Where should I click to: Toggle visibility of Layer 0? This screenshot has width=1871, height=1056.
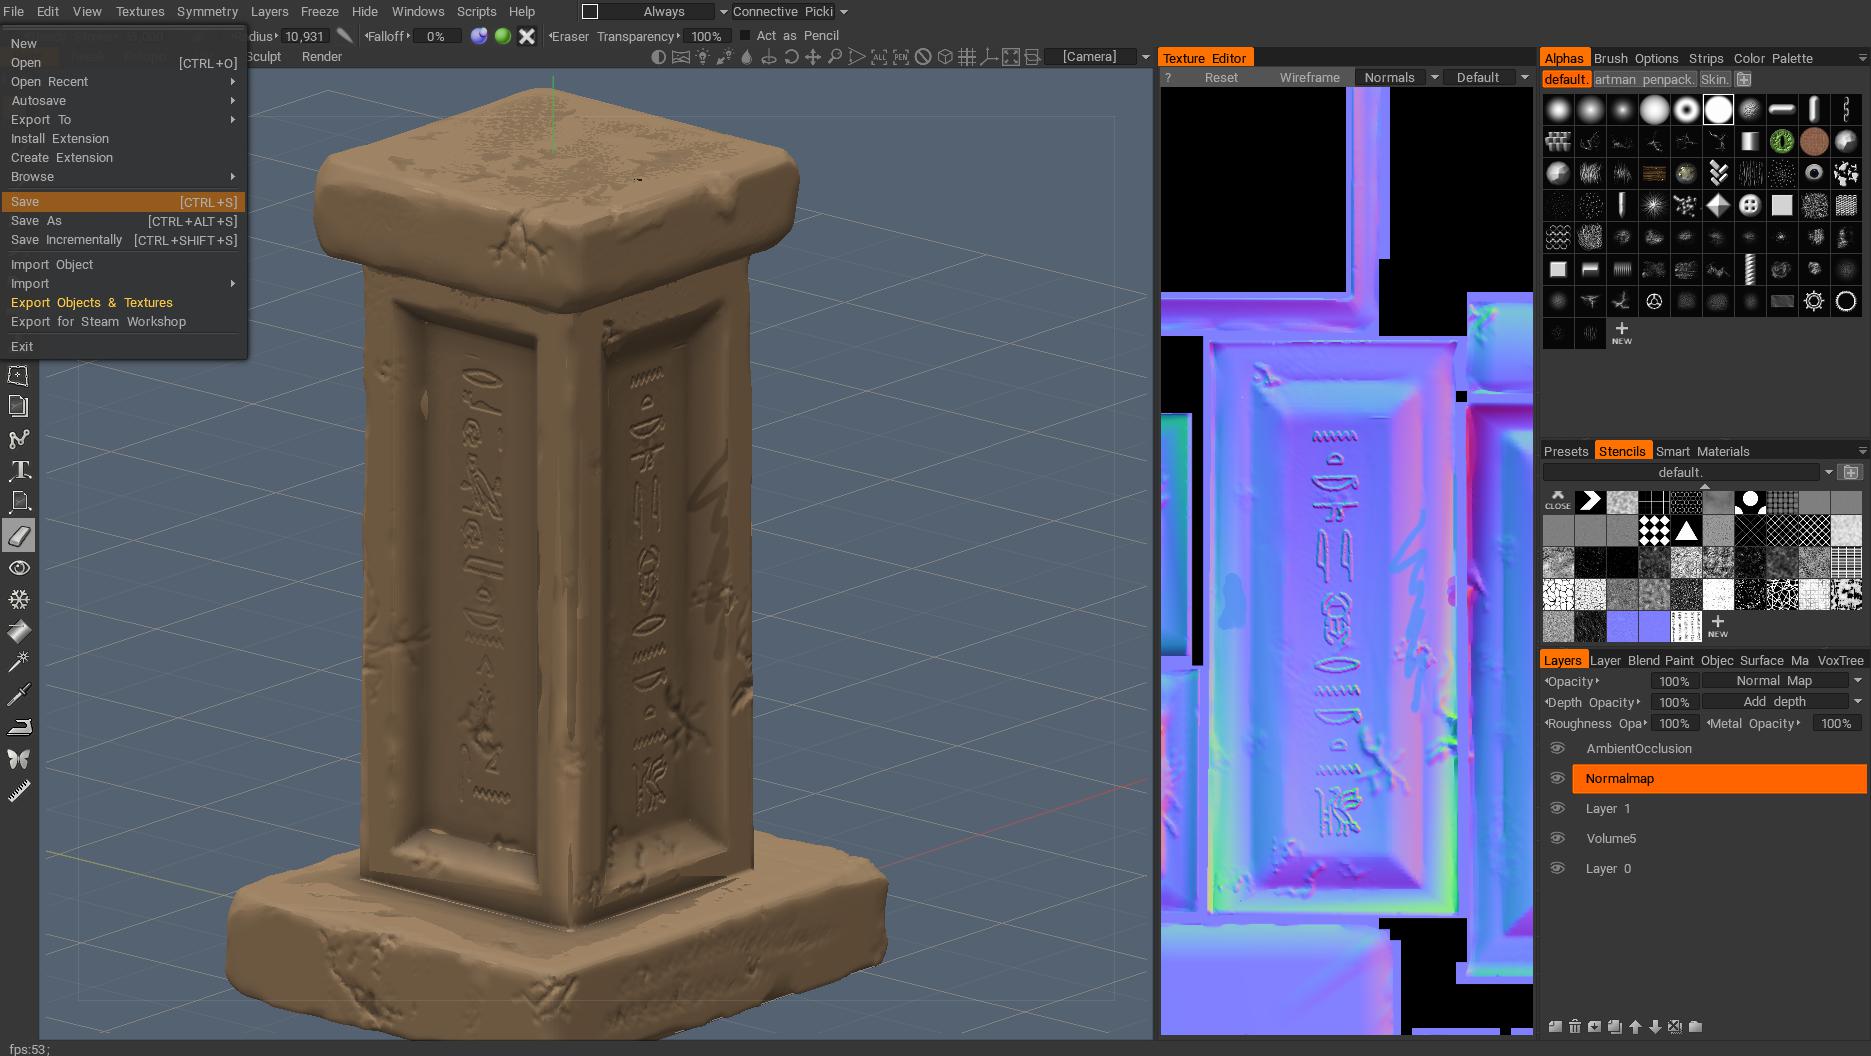1557,868
